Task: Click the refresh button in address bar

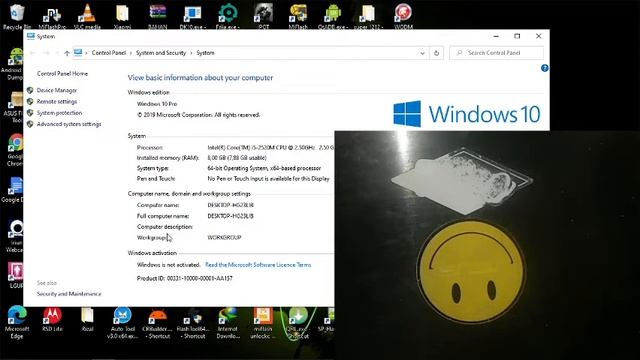Action: 436,53
